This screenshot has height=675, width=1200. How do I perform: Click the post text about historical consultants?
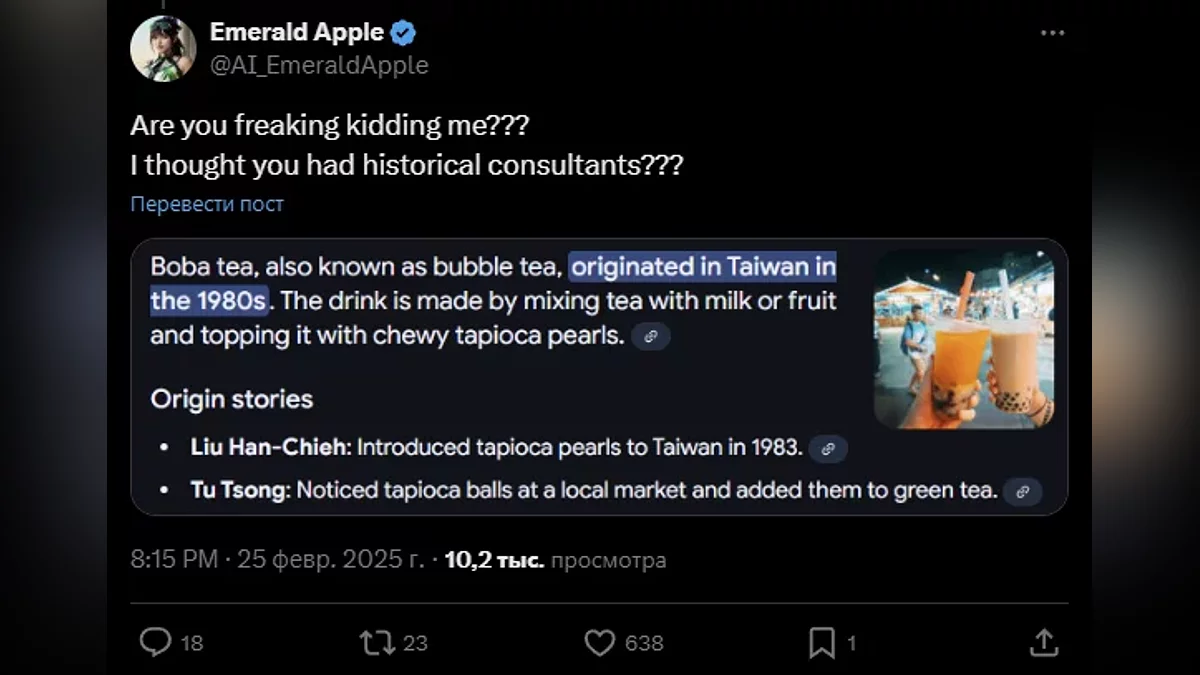click(406, 165)
